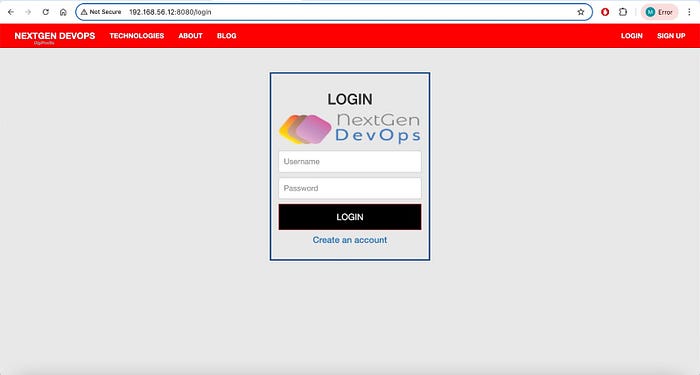
Task: Open the TECHNOLOGIES nav item
Action: (x=137, y=36)
